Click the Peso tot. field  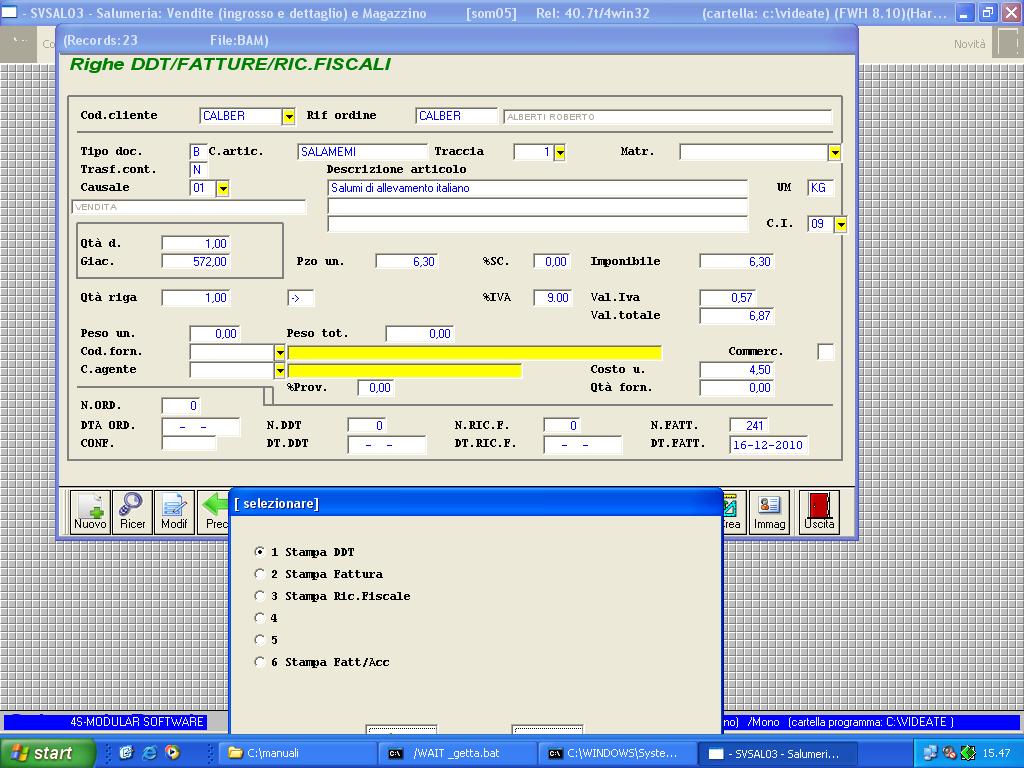(419, 334)
